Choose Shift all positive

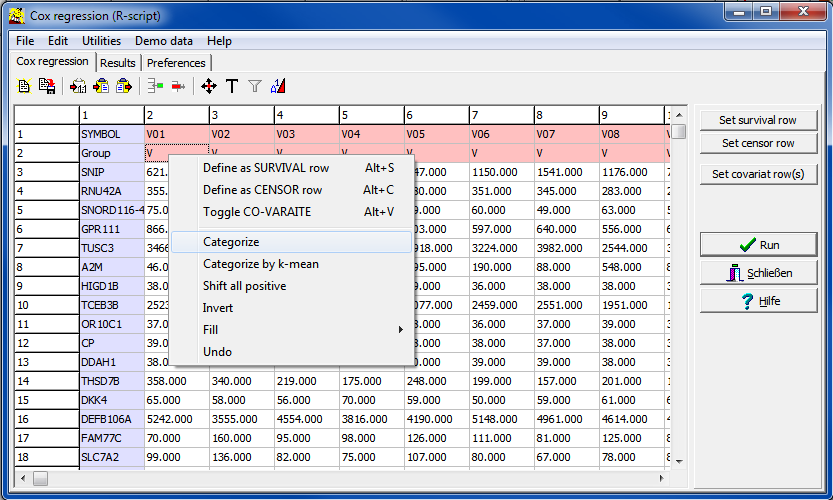click(291, 286)
